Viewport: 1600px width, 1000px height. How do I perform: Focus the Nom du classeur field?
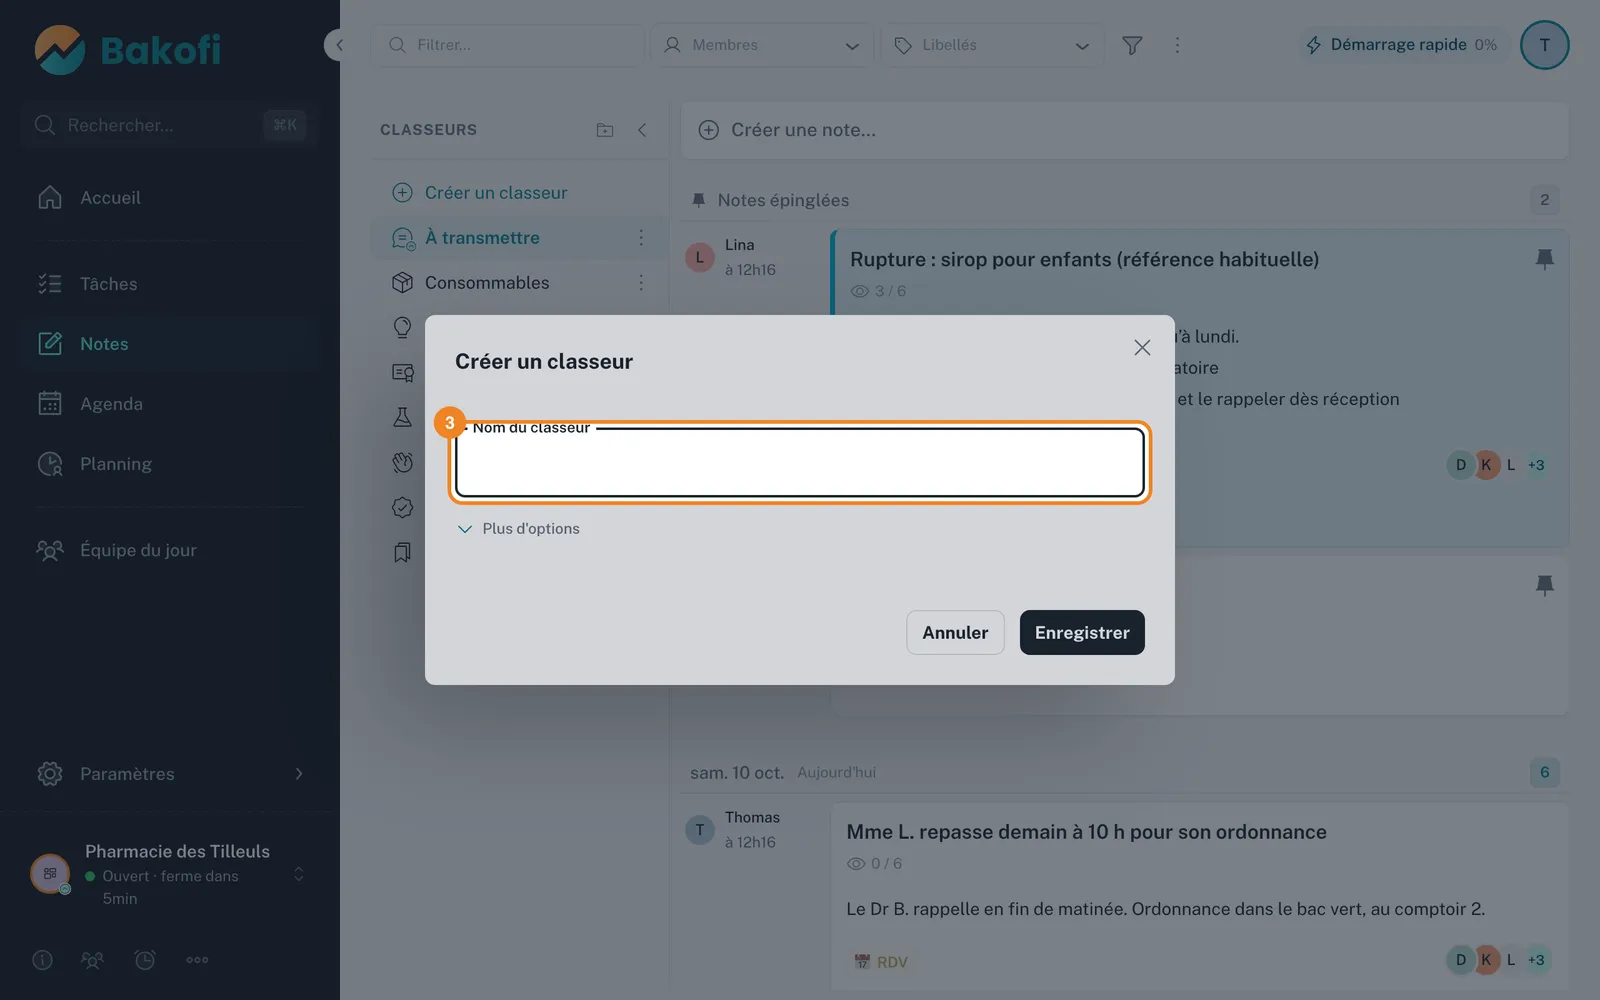pos(800,462)
